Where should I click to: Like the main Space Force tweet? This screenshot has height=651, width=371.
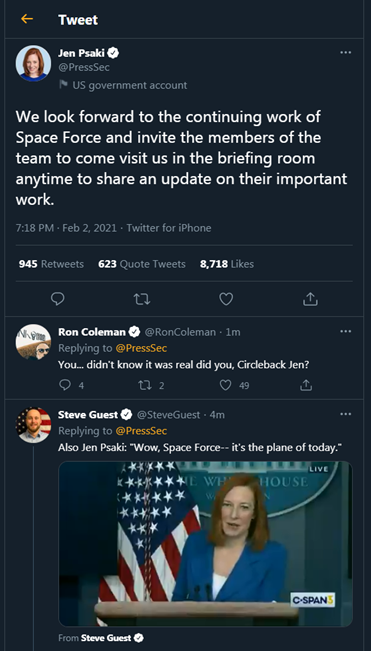226,299
